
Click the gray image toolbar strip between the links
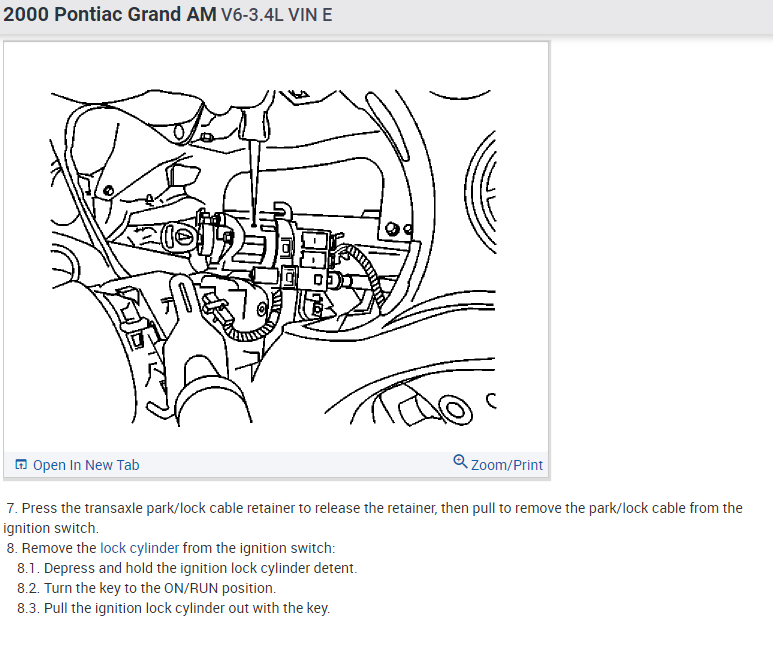(x=296, y=465)
